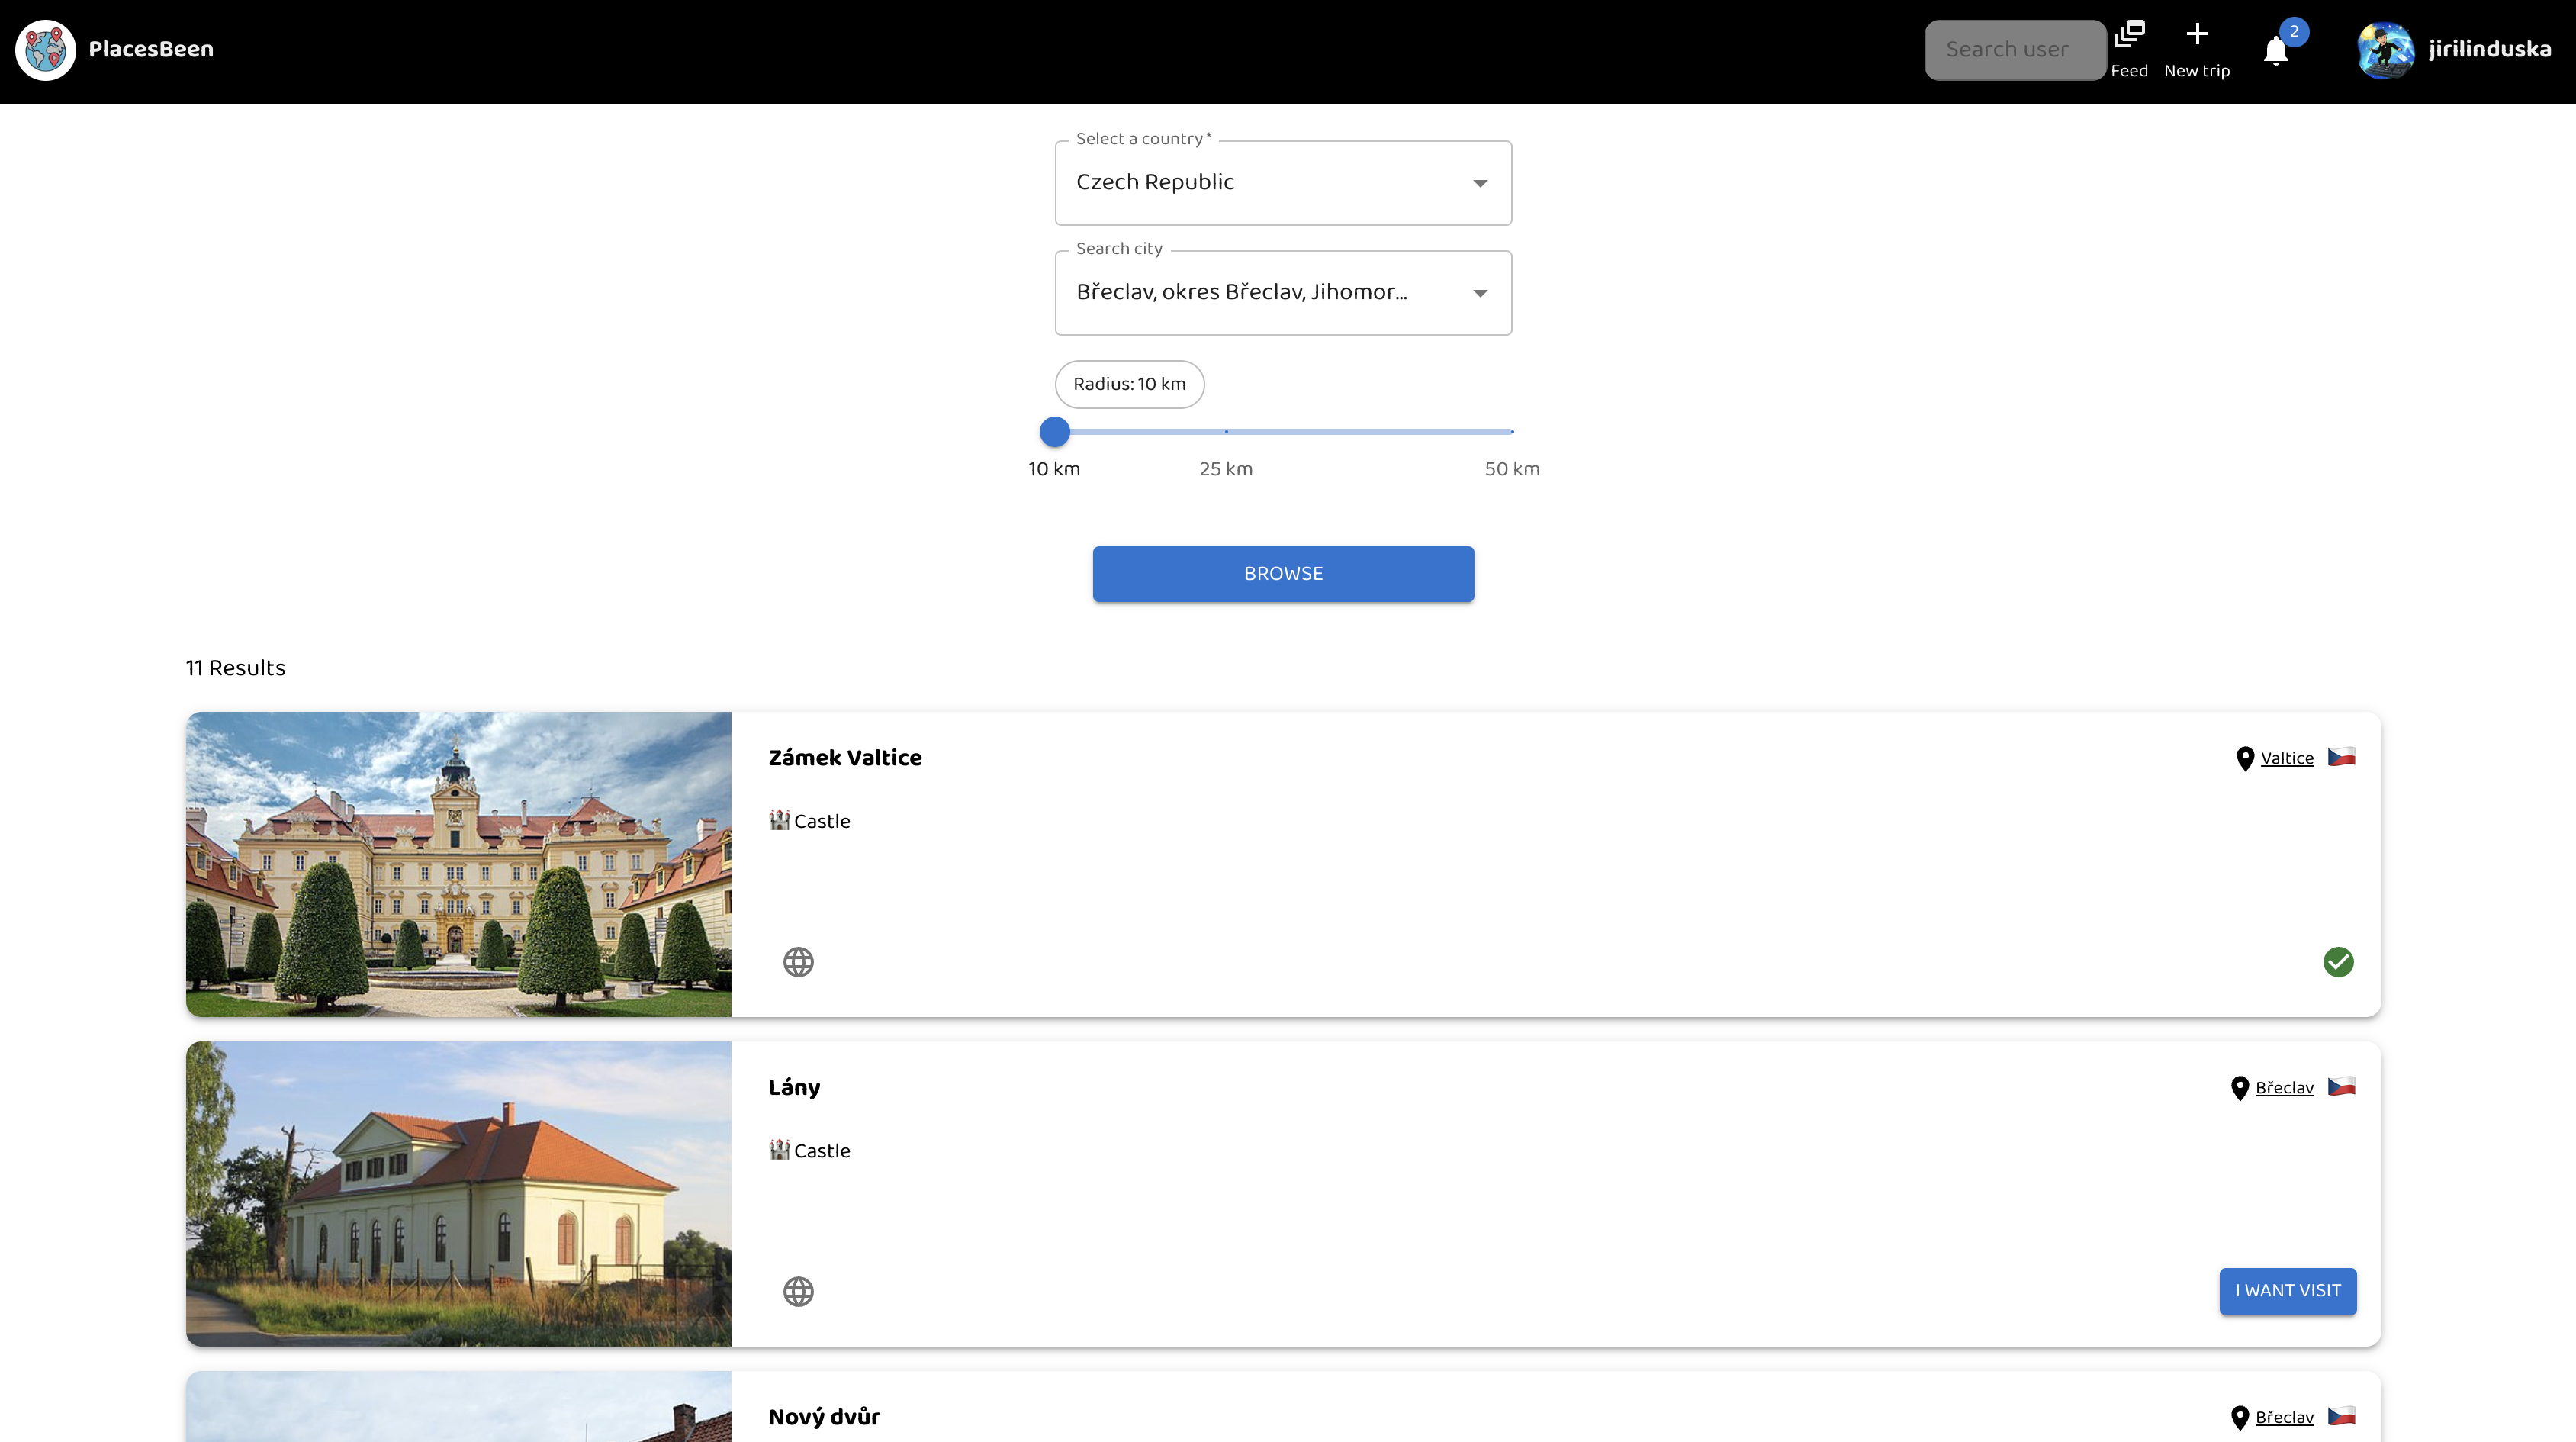Click the New trip plus icon
Screen dimensions: 2576x1442
click(x=2196, y=35)
